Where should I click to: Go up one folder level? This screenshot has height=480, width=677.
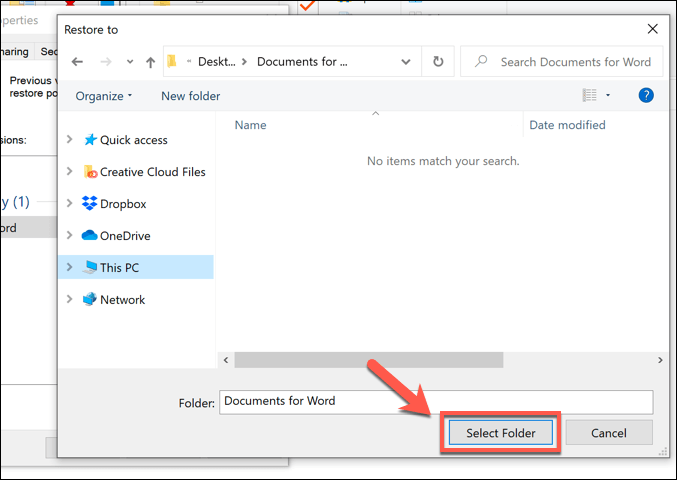tap(150, 62)
